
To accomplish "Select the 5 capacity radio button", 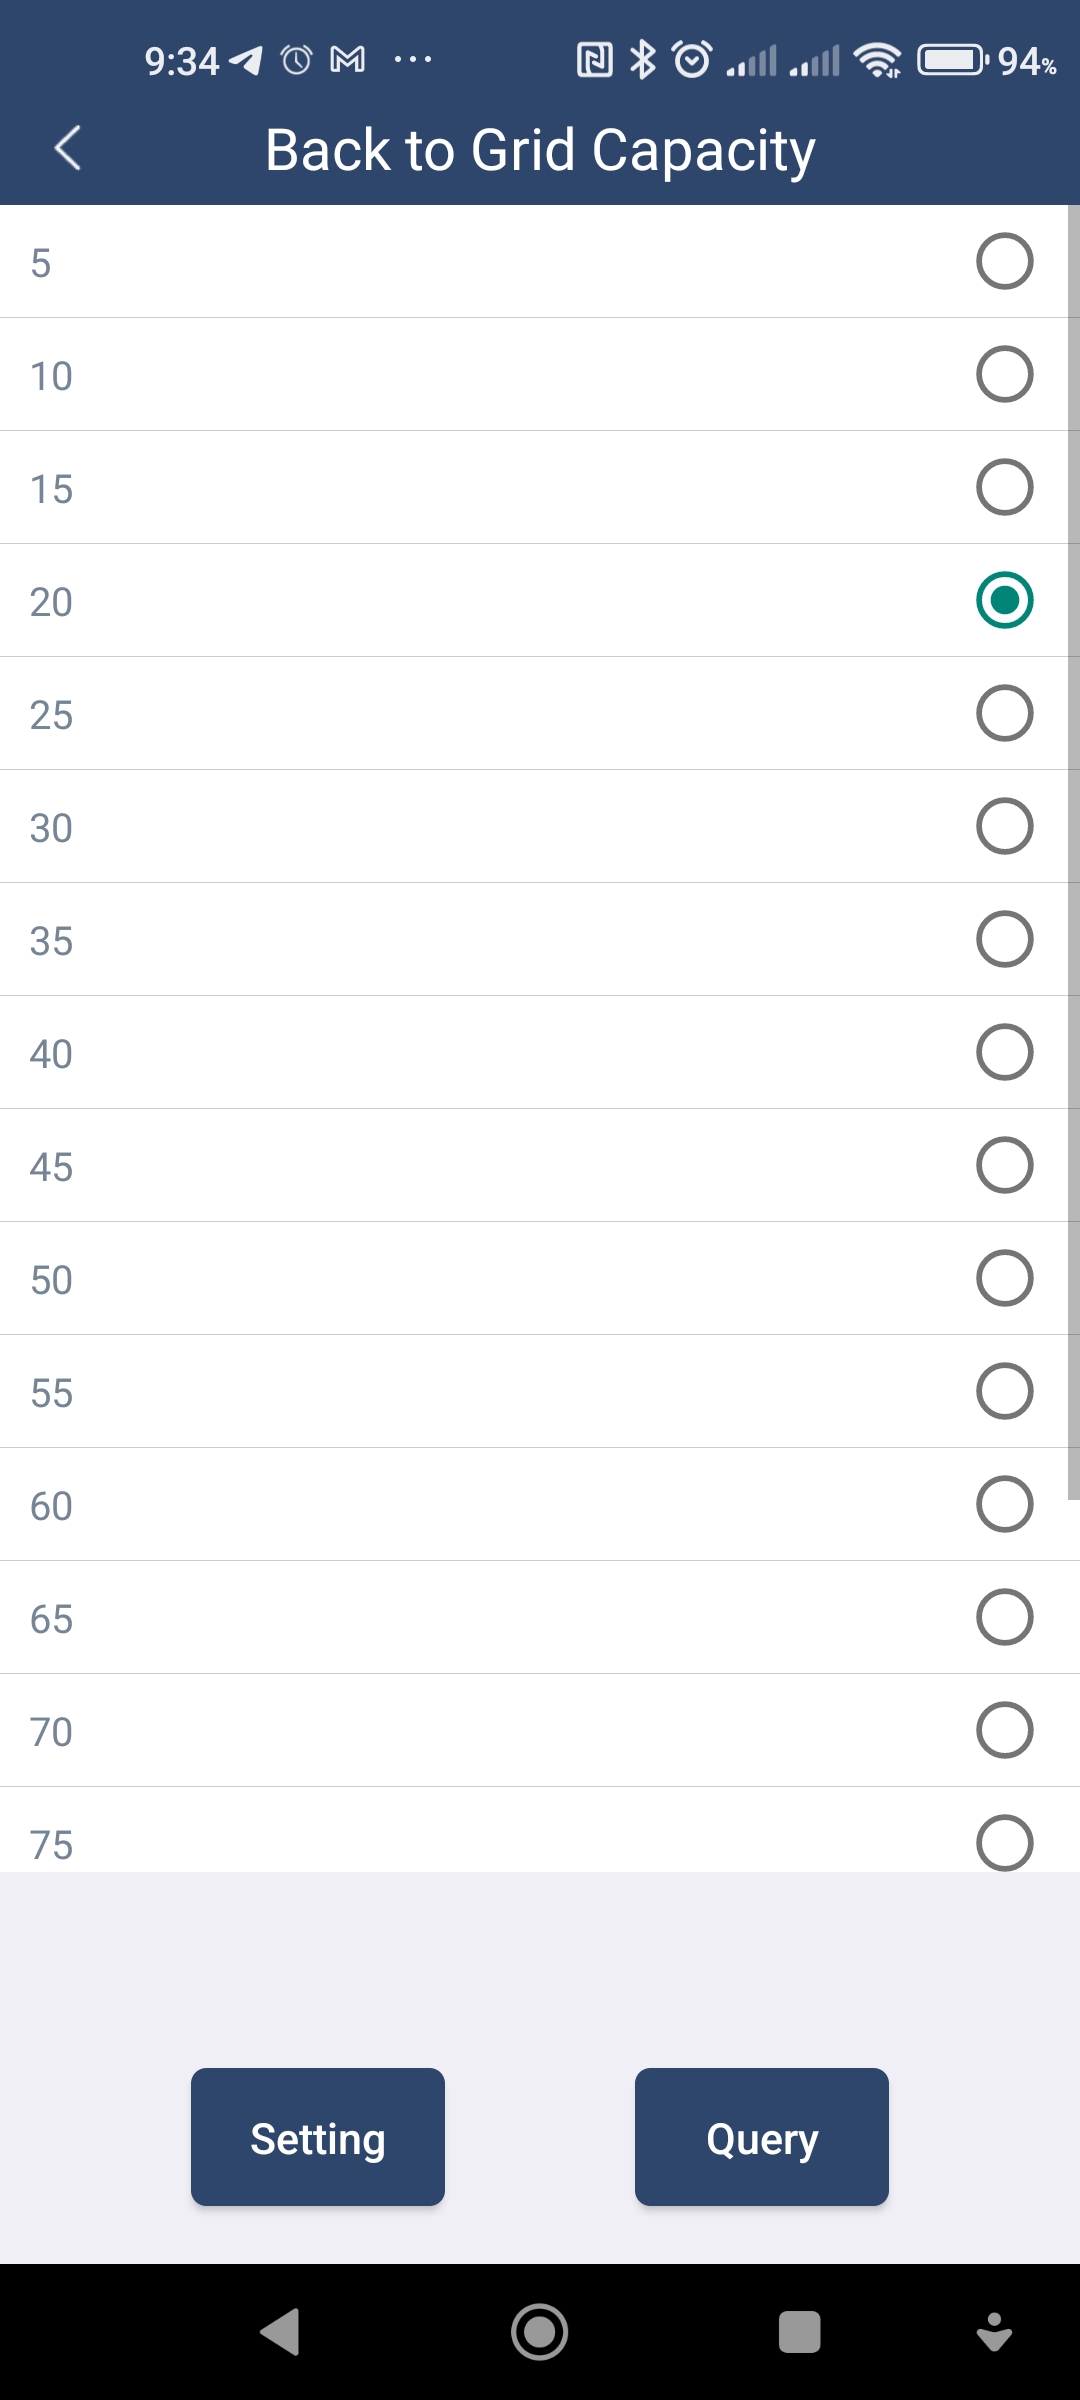I will click(x=1004, y=261).
